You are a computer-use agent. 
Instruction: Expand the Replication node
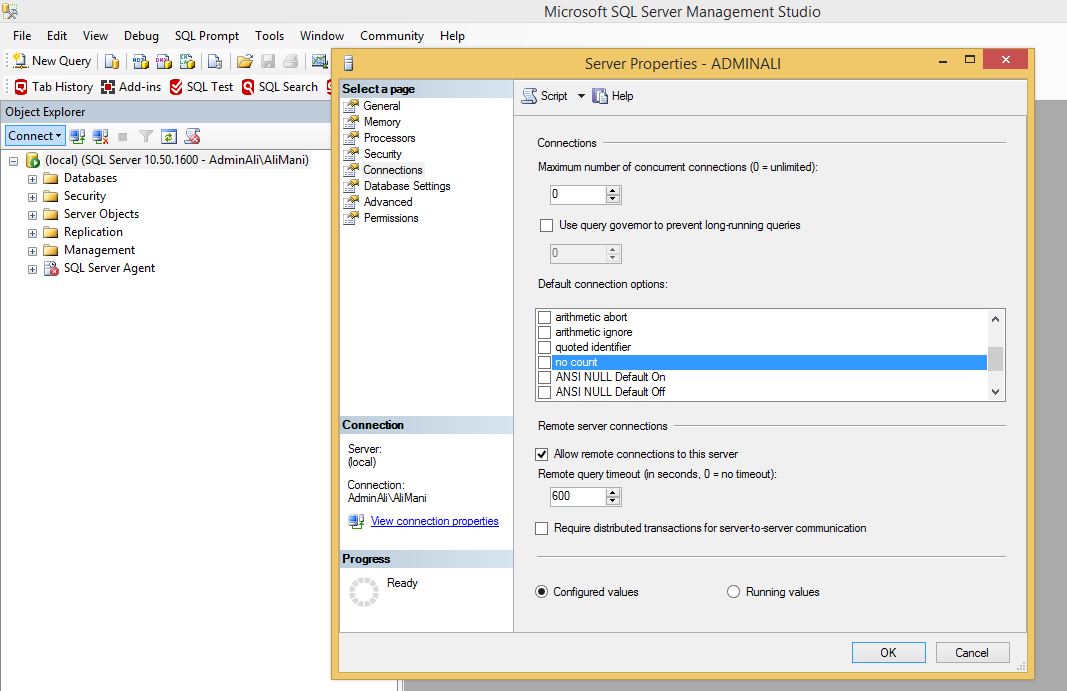coord(32,233)
